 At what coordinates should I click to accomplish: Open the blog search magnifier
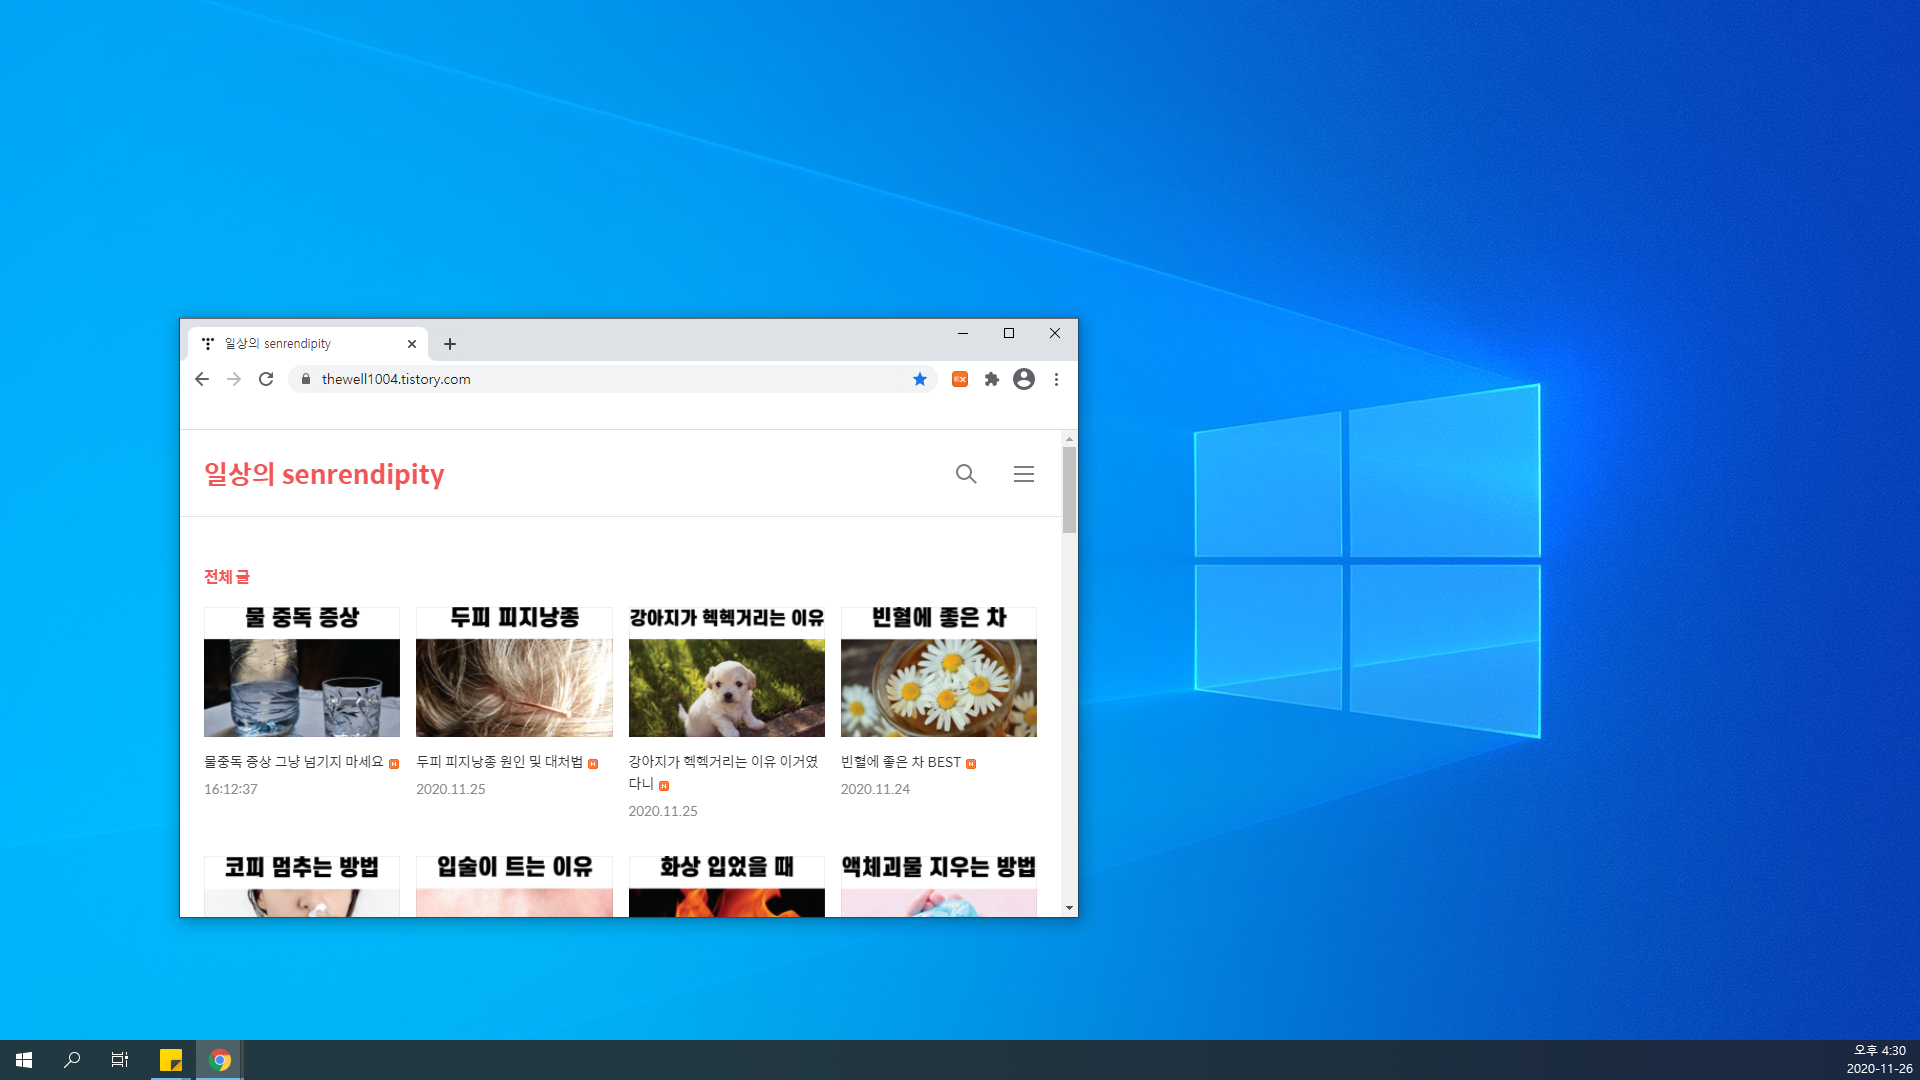tap(965, 474)
